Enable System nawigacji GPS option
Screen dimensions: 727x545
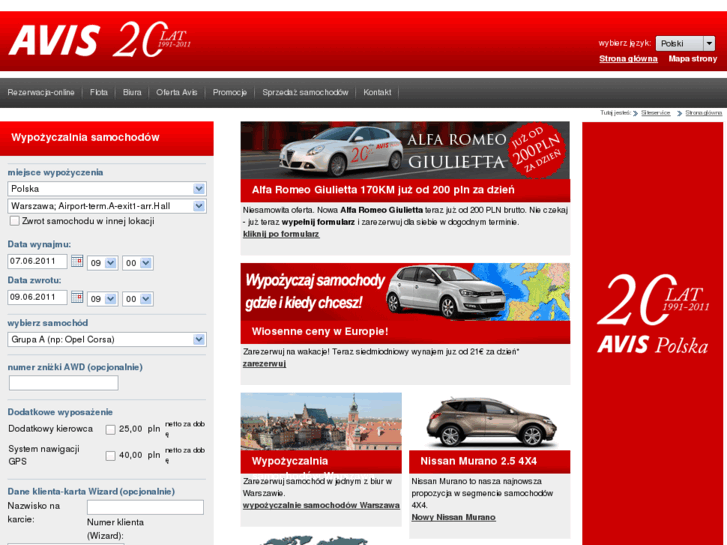tap(110, 456)
